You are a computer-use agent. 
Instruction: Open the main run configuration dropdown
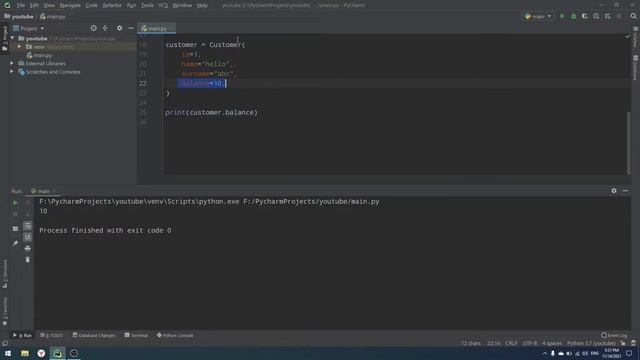tap(538, 16)
